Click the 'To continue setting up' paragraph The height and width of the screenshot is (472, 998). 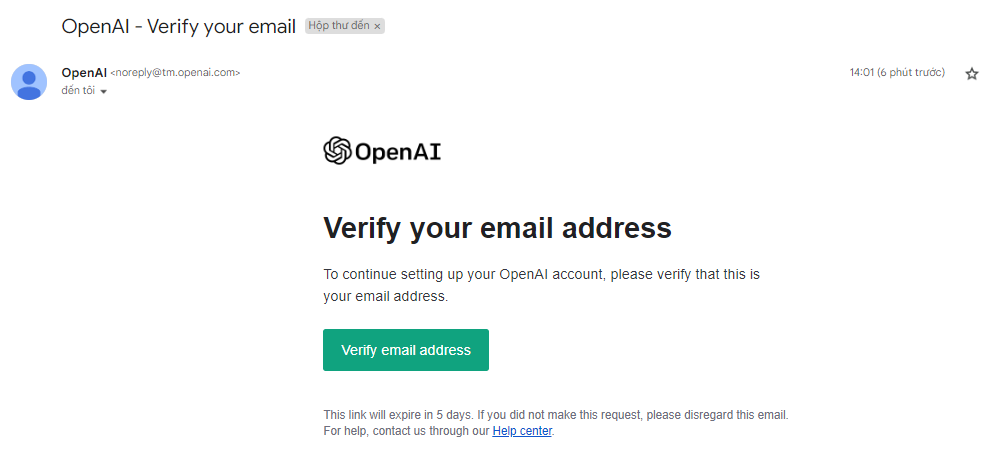[x=542, y=285]
